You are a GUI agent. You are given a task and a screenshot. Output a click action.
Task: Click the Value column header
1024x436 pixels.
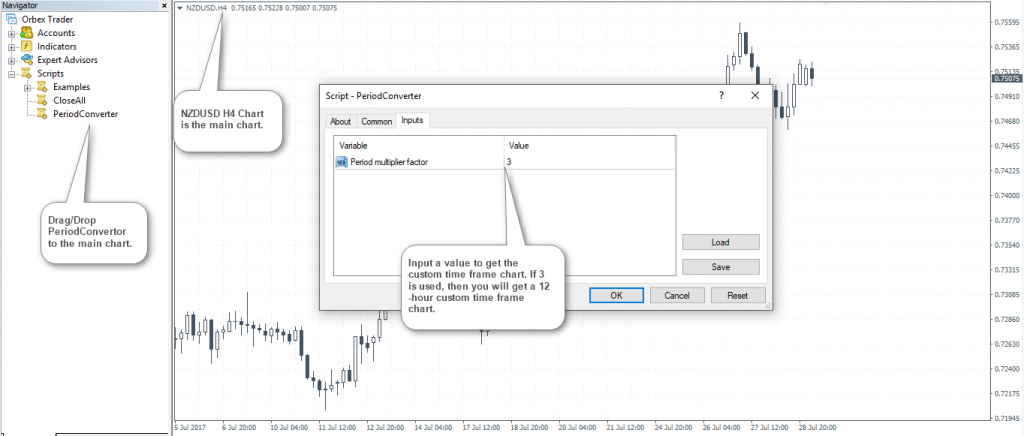click(x=589, y=146)
